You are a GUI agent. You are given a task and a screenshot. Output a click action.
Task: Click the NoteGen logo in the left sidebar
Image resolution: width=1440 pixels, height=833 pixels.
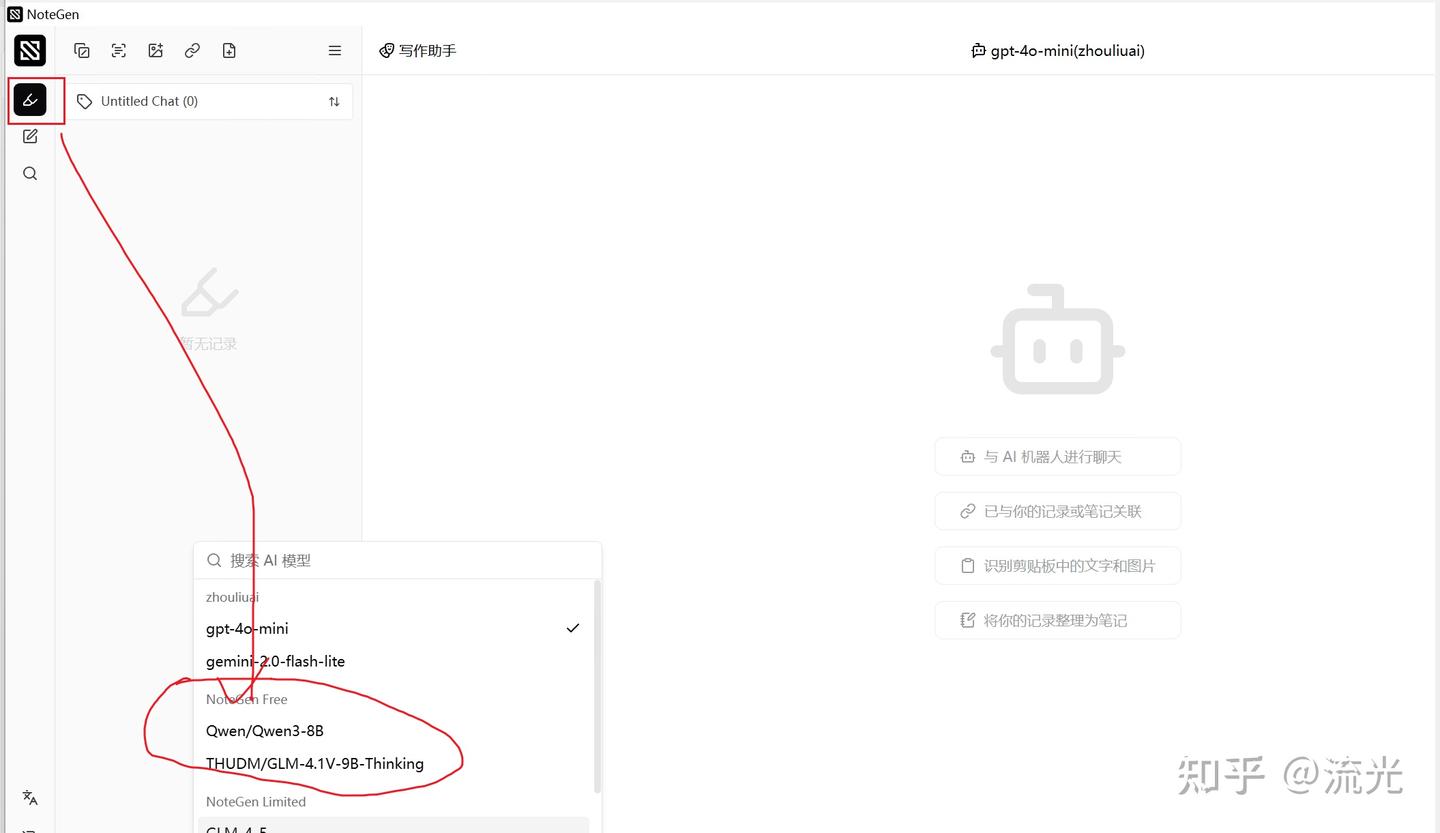pyautogui.click(x=30, y=50)
